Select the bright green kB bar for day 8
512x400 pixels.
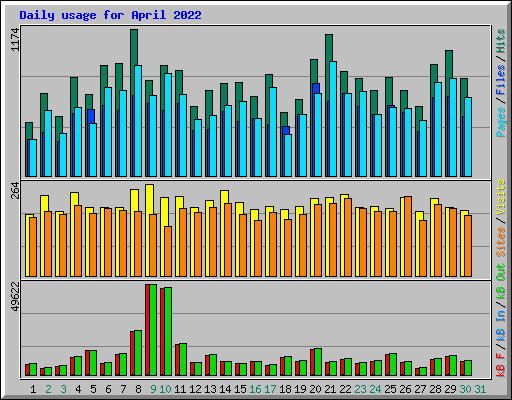coord(138,353)
